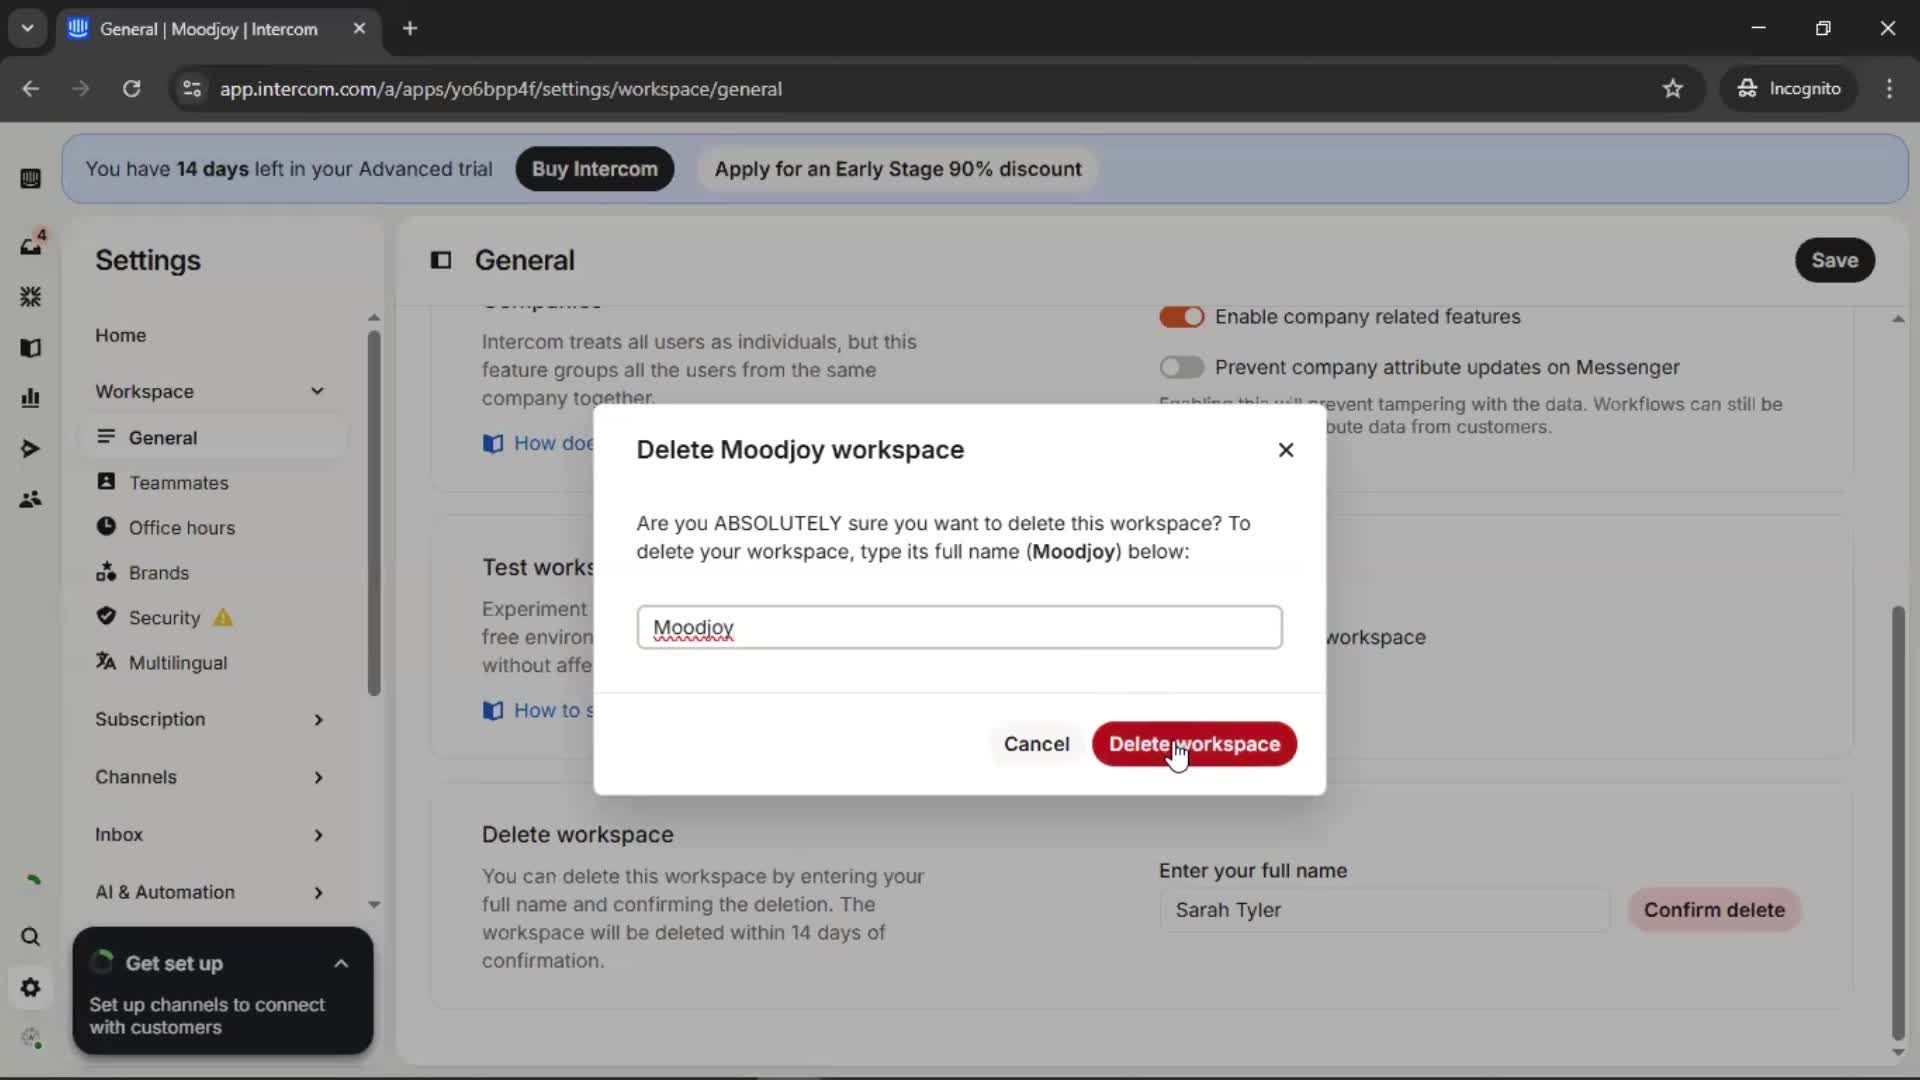Select the Security shield icon
The height and width of the screenshot is (1080, 1920).
click(x=106, y=617)
